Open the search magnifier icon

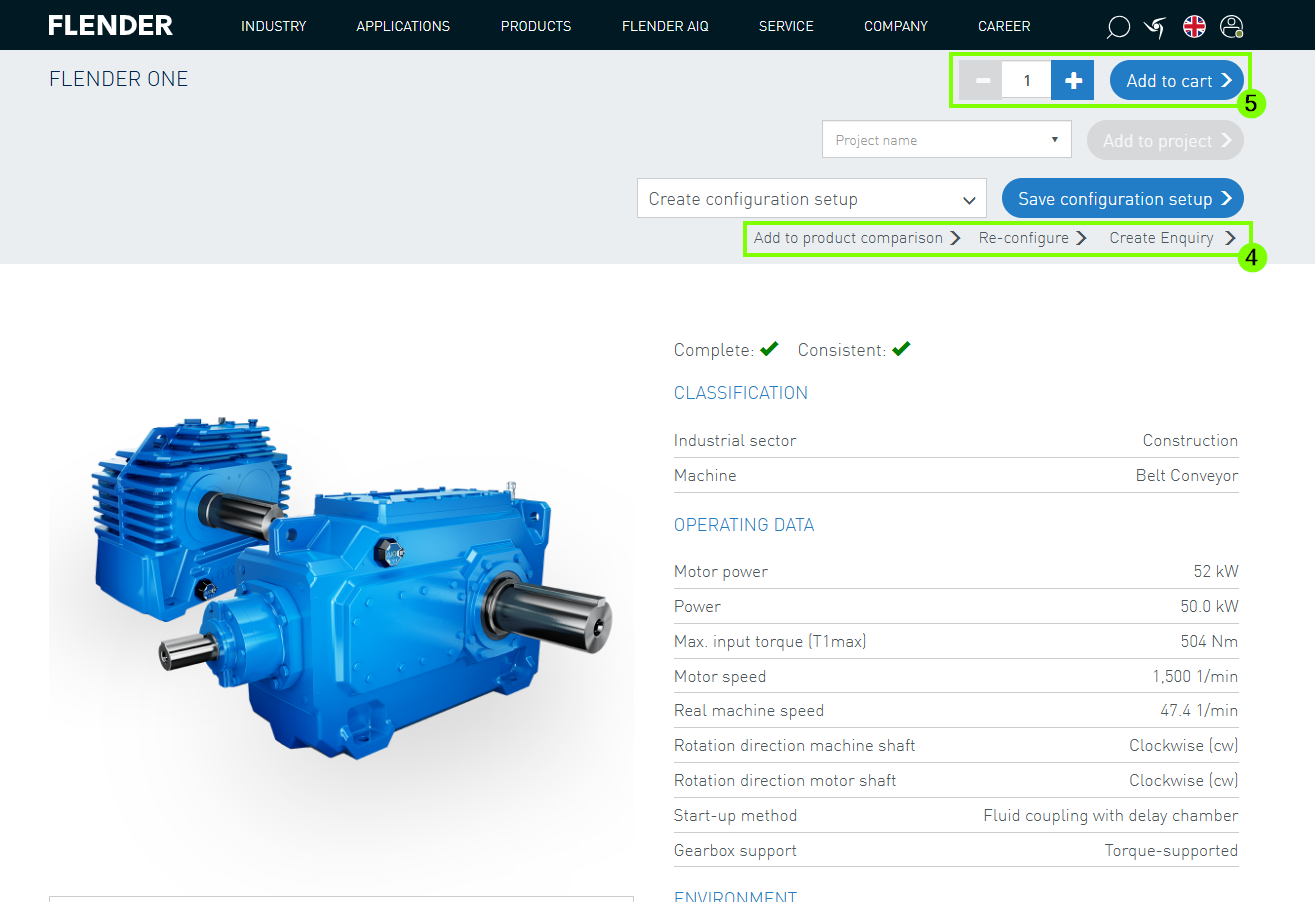(x=1118, y=27)
